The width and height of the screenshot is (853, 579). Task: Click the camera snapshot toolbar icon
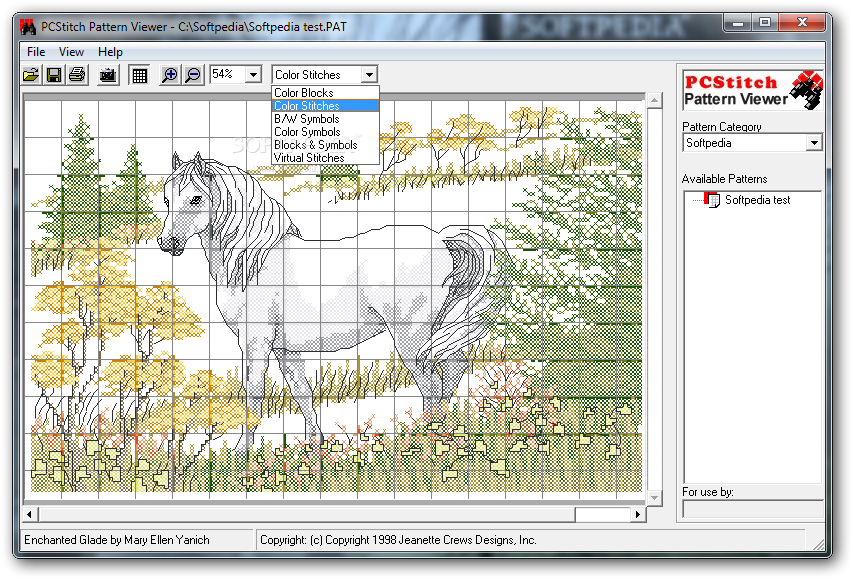(x=108, y=75)
